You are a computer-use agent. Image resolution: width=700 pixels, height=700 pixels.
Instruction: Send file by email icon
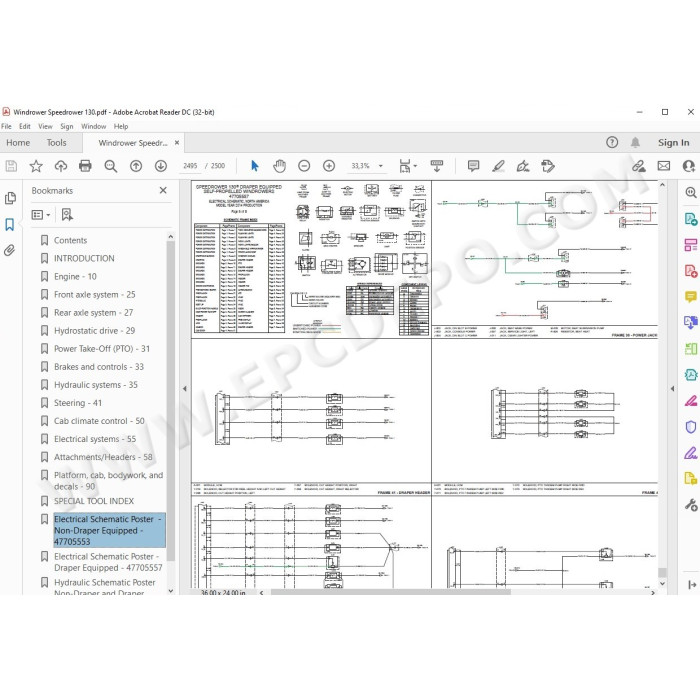coord(664,166)
